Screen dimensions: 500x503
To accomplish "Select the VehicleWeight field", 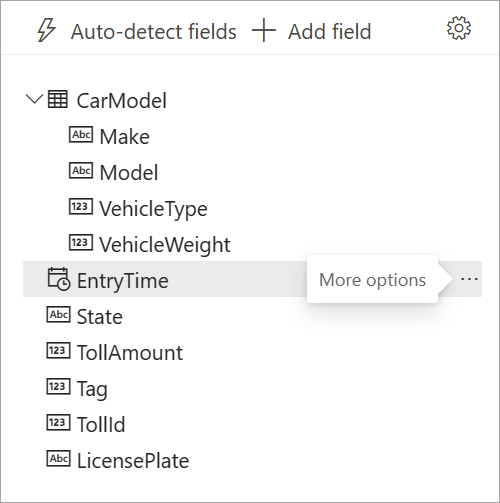I will (165, 244).
